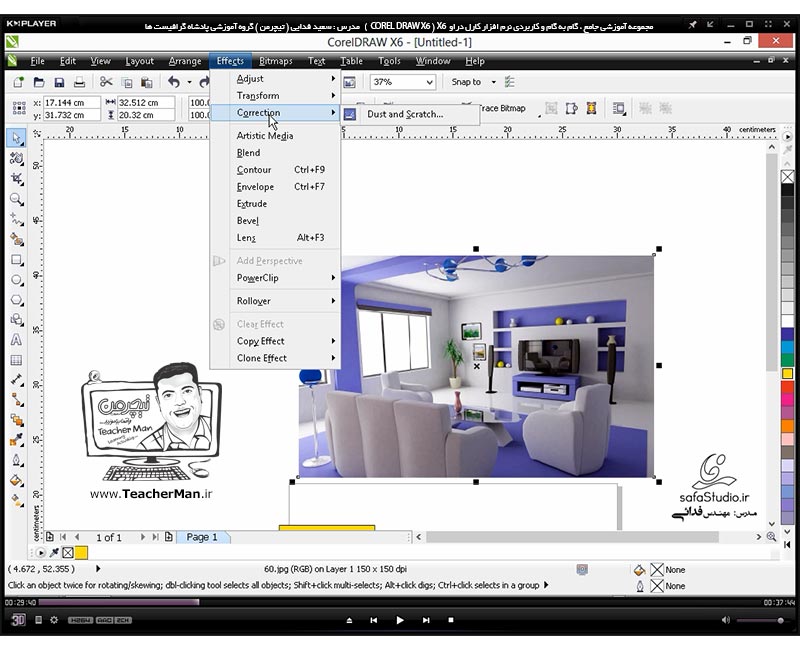Skip to next track in KMPlayer

[x=426, y=620]
